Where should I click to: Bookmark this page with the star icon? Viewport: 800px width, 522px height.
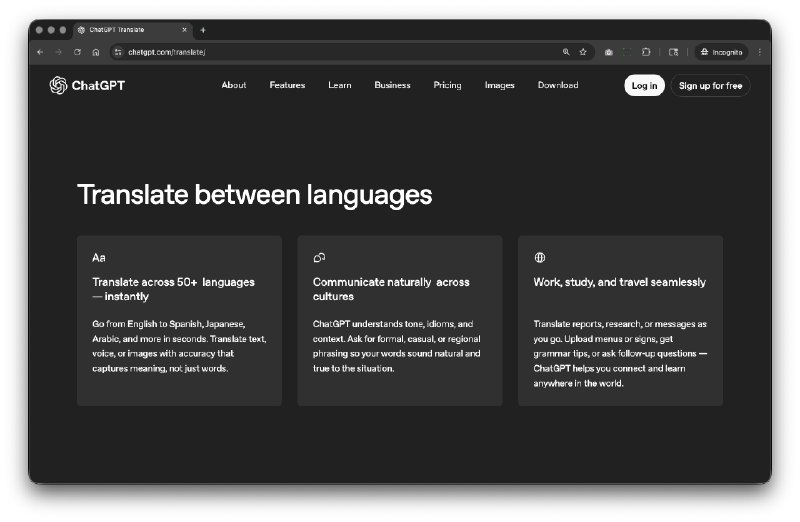[x=583, y=52]
